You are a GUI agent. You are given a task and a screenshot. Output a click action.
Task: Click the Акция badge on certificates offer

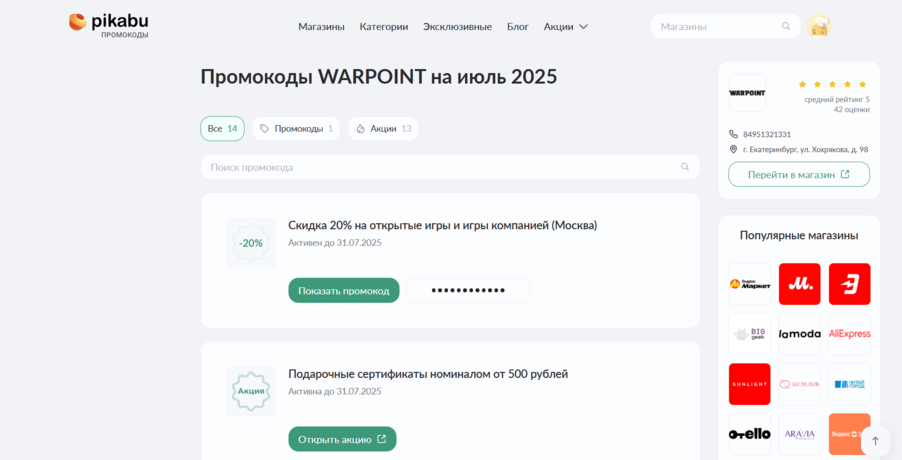(251, 391)
